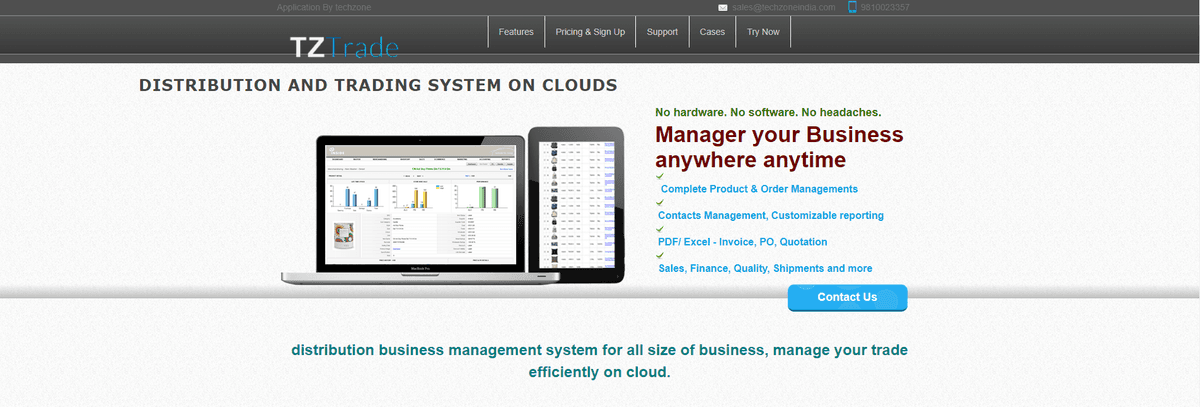
Task: Open the Features menu item
Action: [516, 32]
